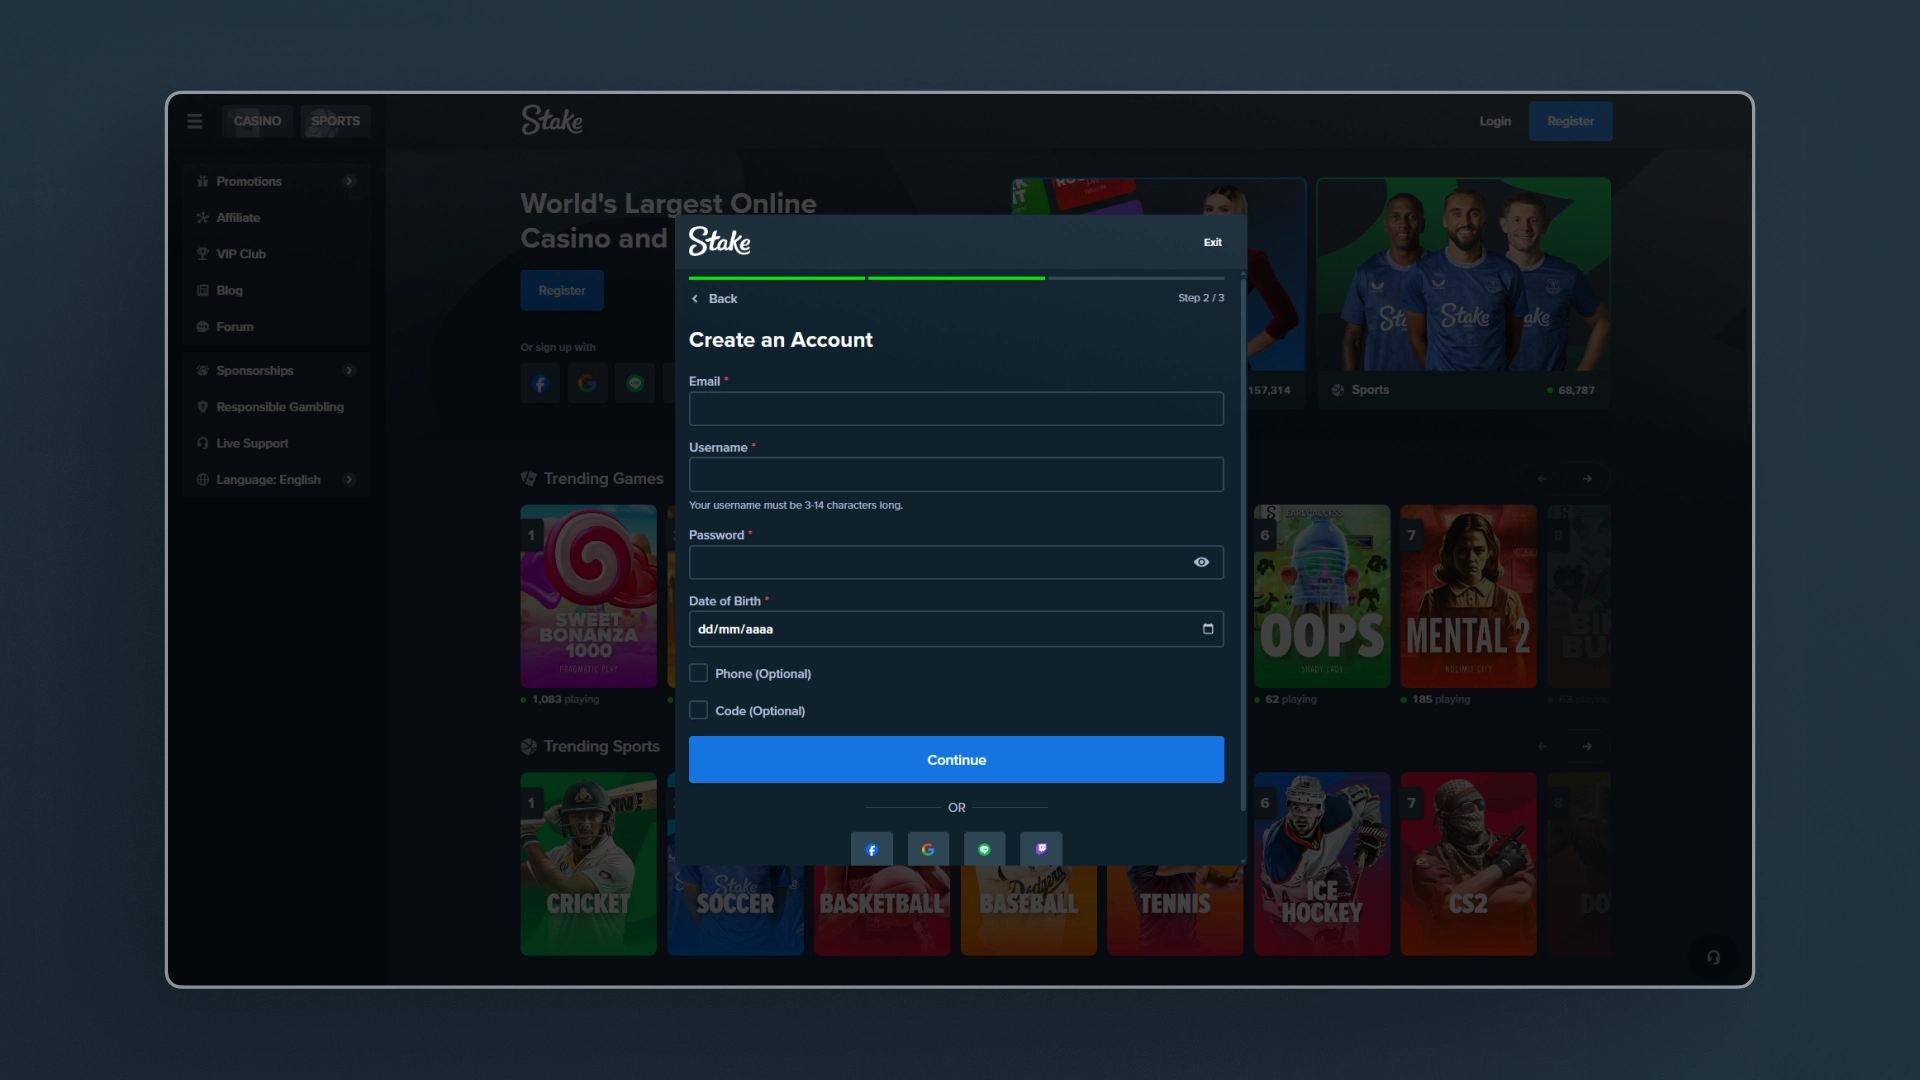1920x1080 pixels.
Task: Click background Line sign-up icon
Action: click(x=635, y=383)
